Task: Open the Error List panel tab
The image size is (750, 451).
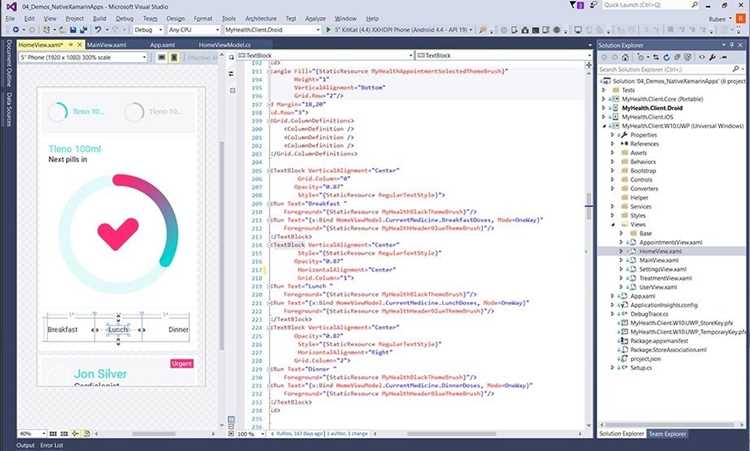Action: [52, 445]
